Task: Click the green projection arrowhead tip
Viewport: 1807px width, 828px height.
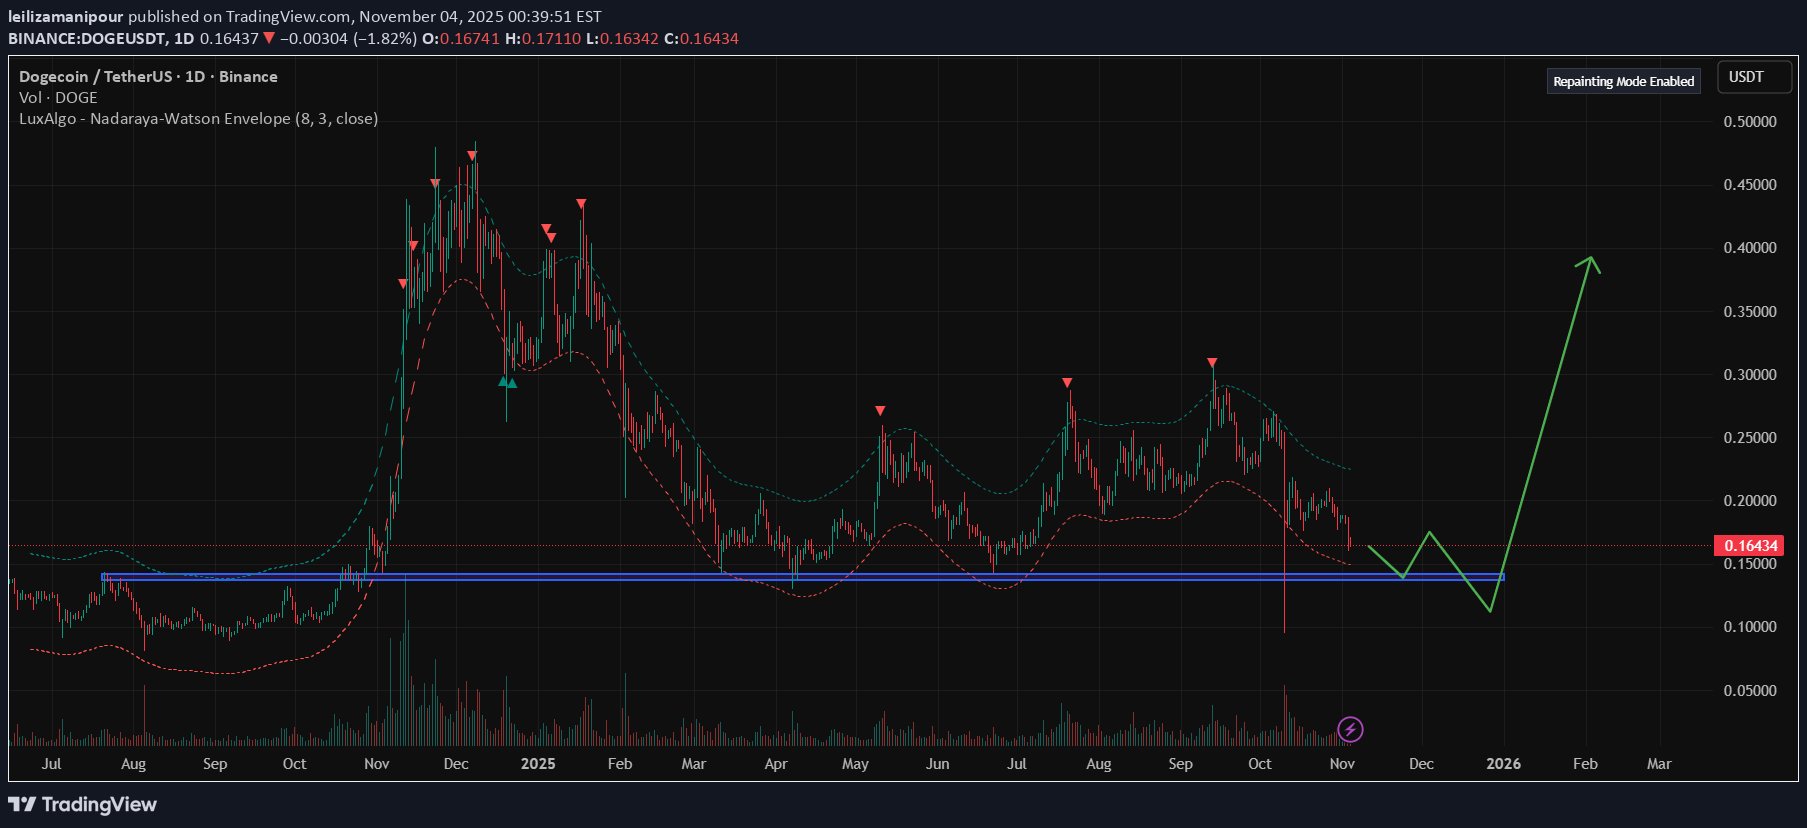Action: tap(1590, 259)
